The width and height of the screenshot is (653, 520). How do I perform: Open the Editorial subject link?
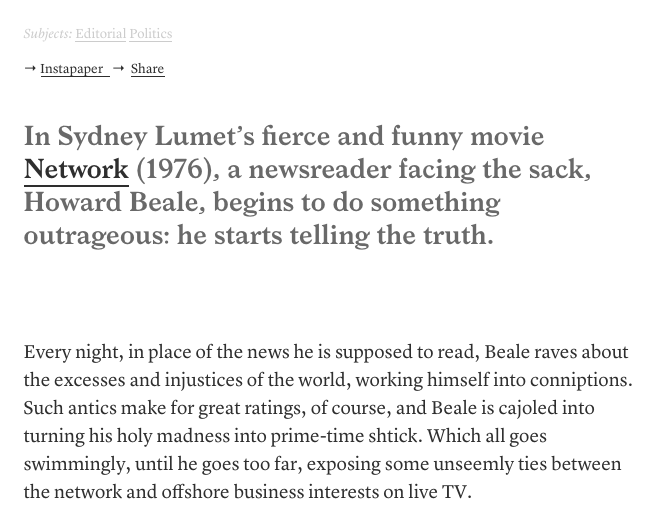pyautogui.click(x=100, y=34)
